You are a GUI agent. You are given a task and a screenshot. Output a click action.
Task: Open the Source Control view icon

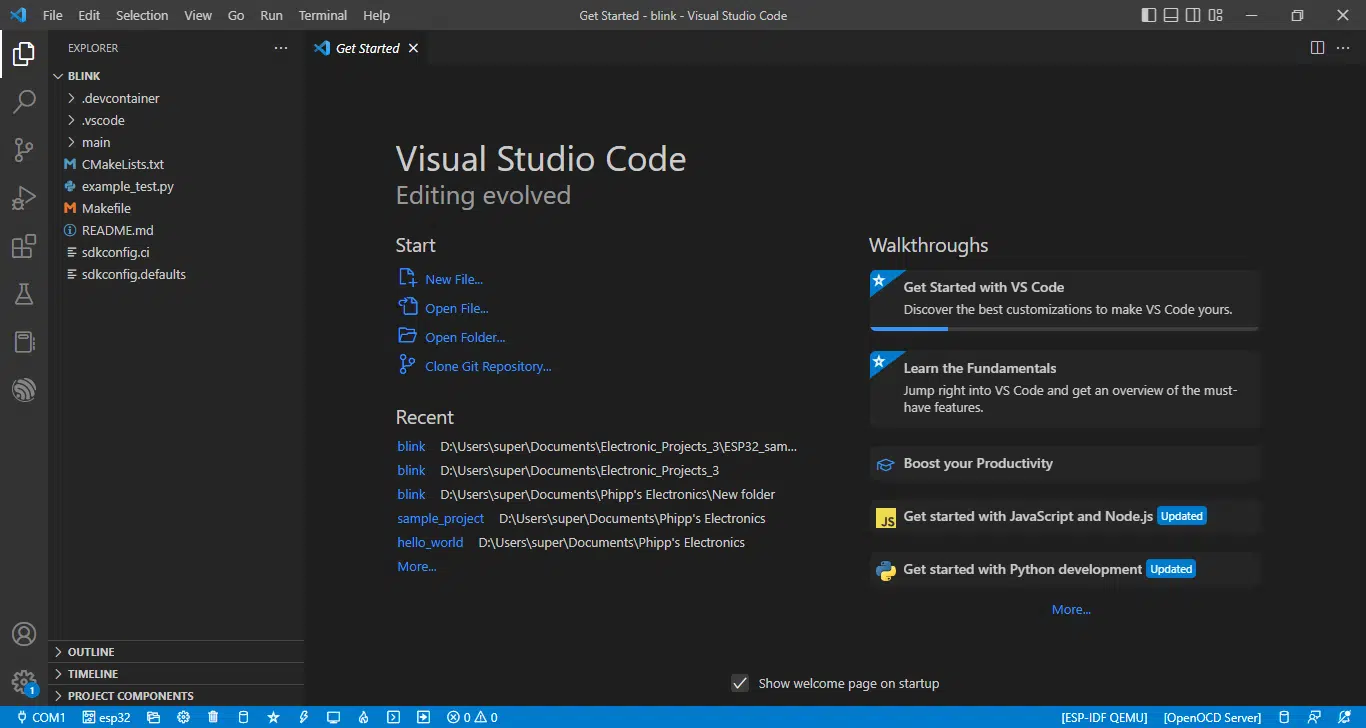tap(24, 150)
